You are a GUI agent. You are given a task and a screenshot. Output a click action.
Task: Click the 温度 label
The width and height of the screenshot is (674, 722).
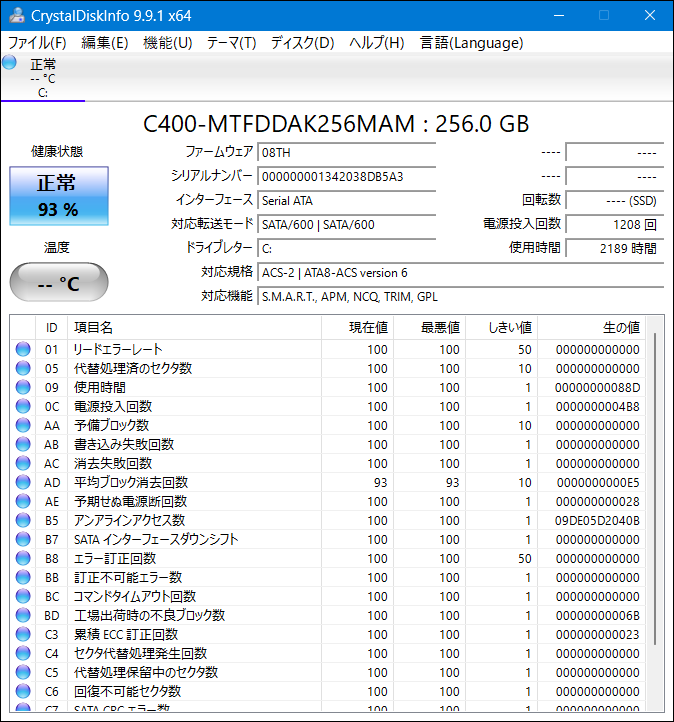[x=57, y=247]
